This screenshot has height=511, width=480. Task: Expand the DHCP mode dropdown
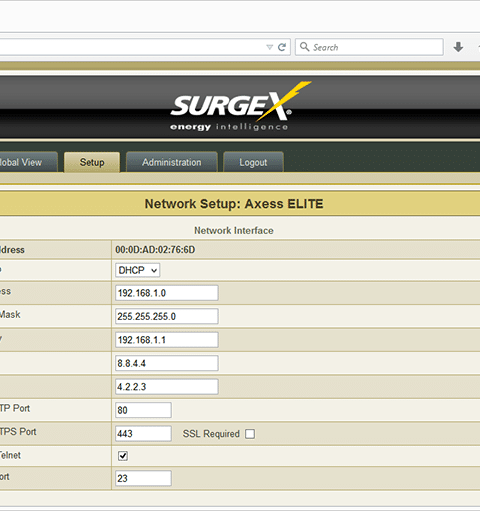(138, 270)
